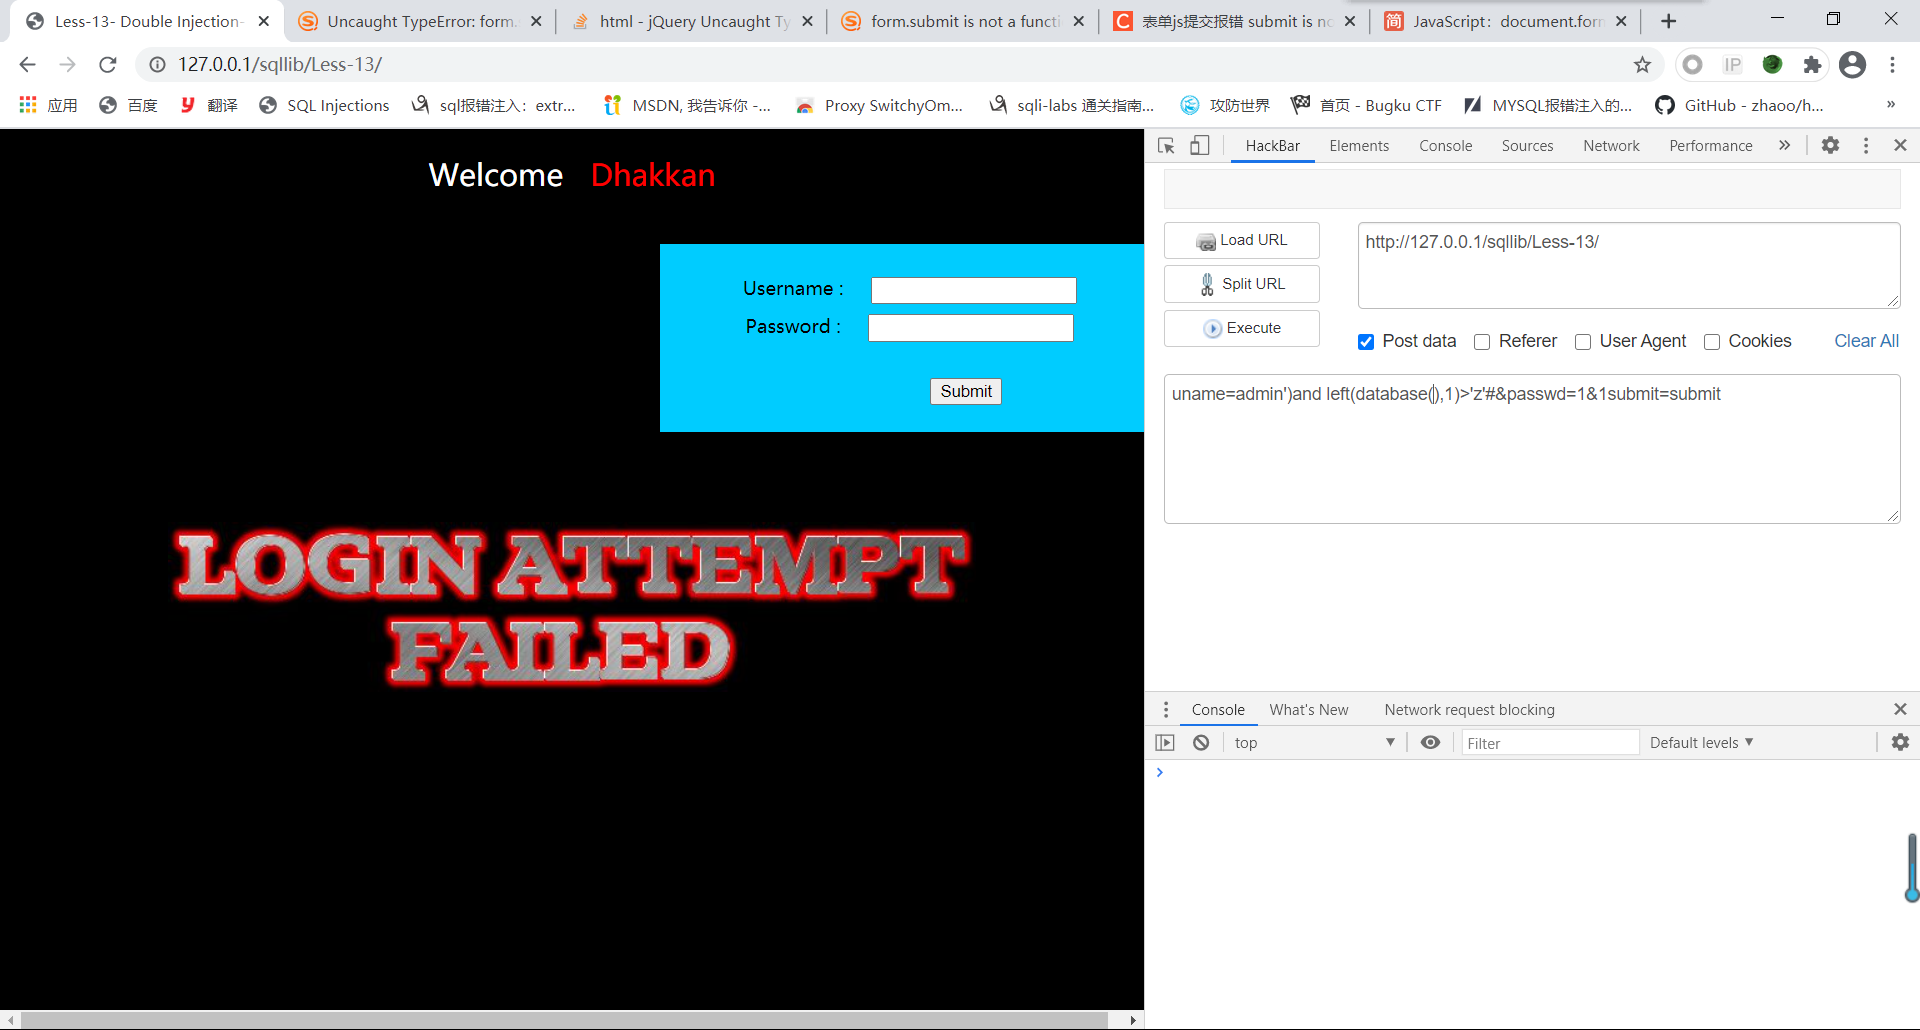This screenshot has width=1920, height=1030.
Task: Show the console sidebar icon
Action: 1165,743
